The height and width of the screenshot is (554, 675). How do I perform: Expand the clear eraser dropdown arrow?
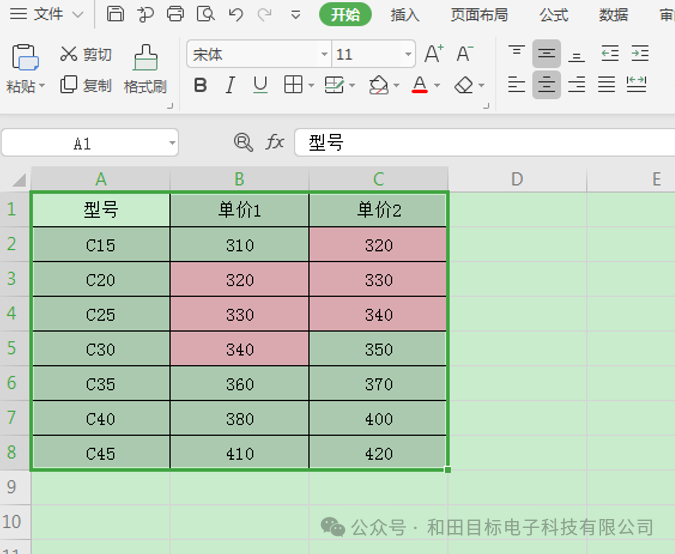pos(481,85)
